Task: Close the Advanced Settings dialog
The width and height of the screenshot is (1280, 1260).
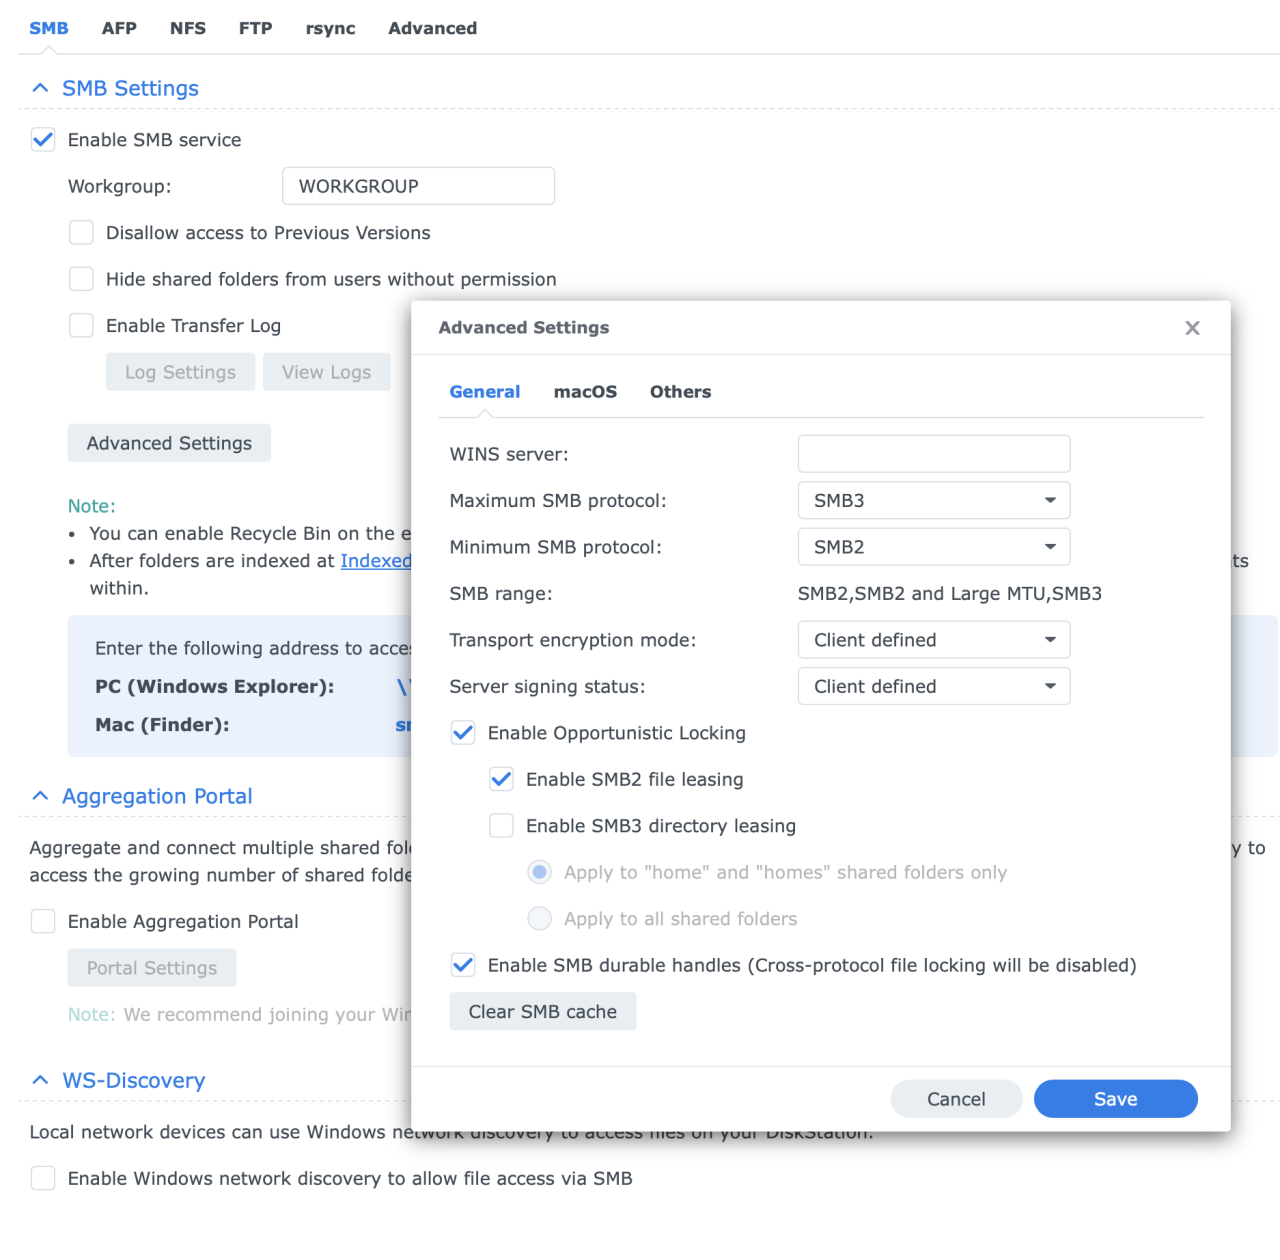Action: [x=1192, y=327]
